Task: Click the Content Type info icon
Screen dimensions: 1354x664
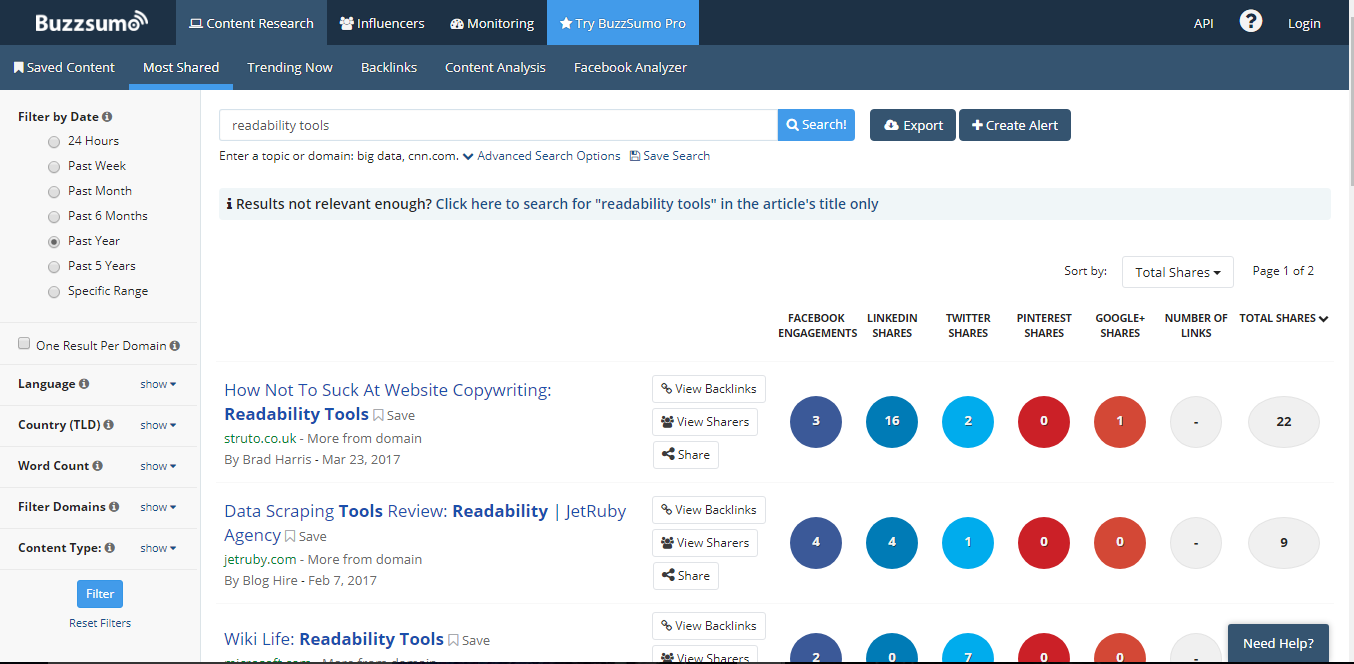Action: 110,548
